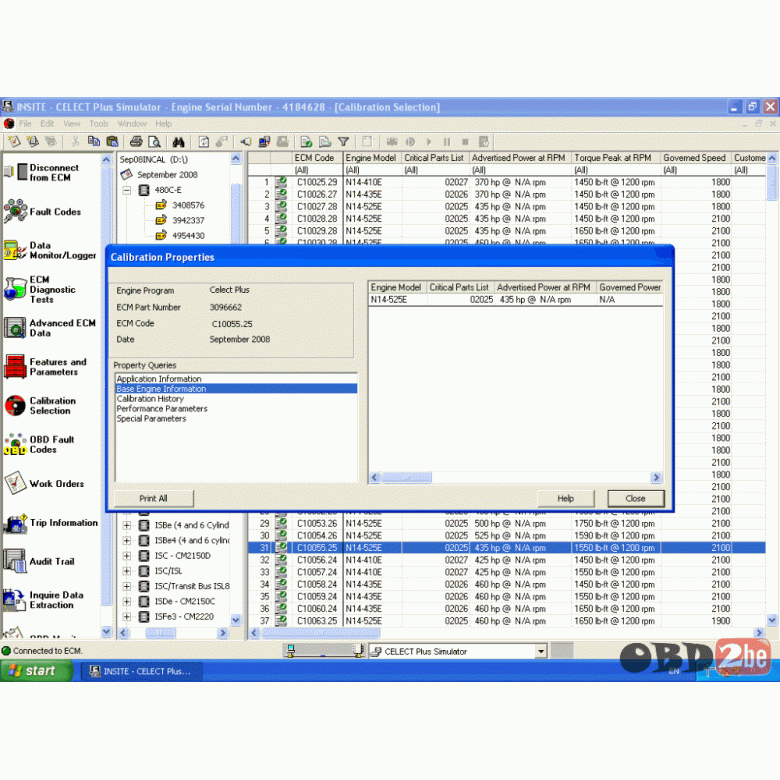Click the Copy toolbar icon

[94, 142]
